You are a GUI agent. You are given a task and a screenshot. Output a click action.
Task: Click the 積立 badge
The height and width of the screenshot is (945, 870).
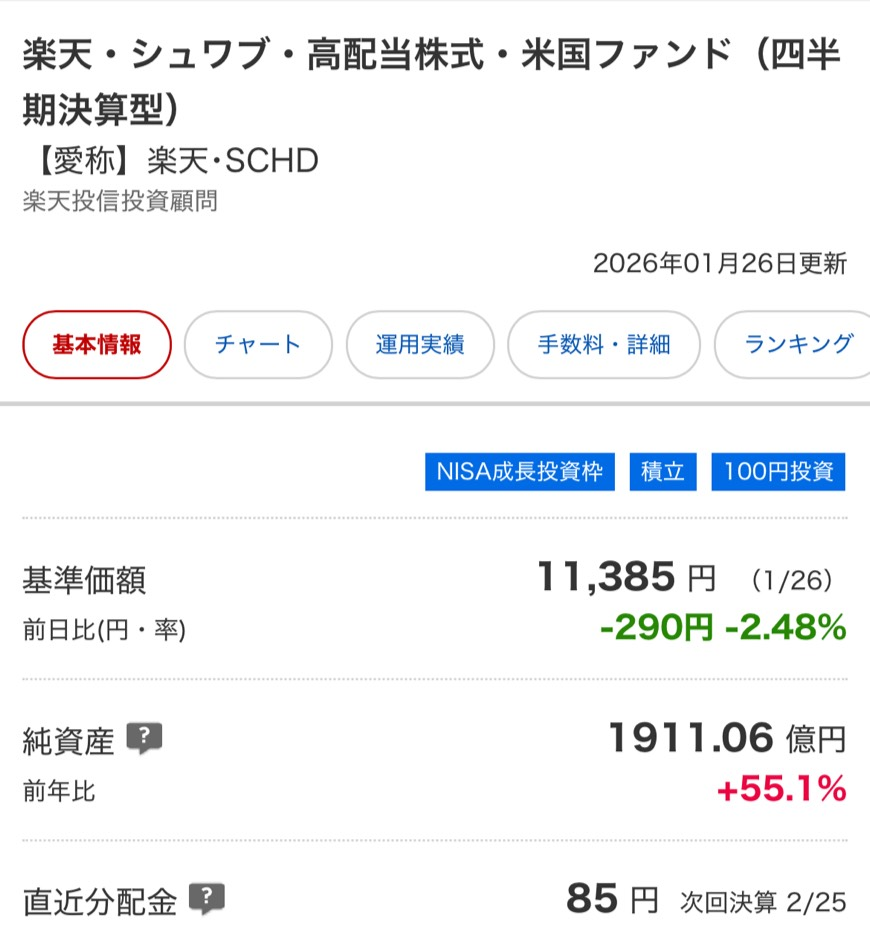click(663, 472)
